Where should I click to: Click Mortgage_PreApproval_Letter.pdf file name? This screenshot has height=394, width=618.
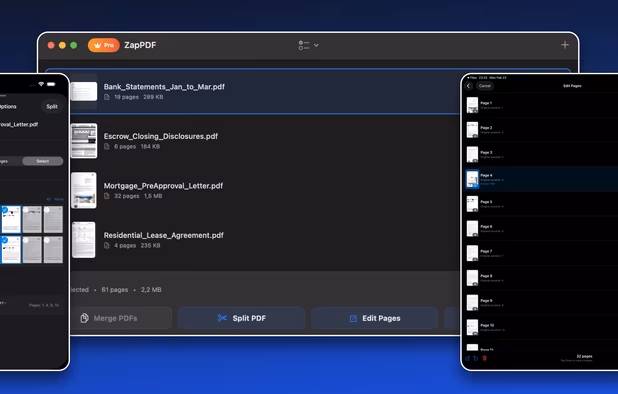[163, 186]
